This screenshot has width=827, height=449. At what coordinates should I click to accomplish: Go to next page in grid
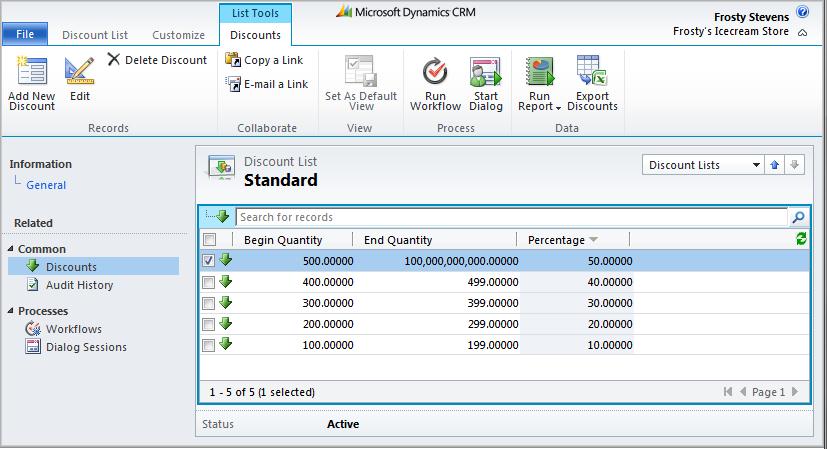795,391
